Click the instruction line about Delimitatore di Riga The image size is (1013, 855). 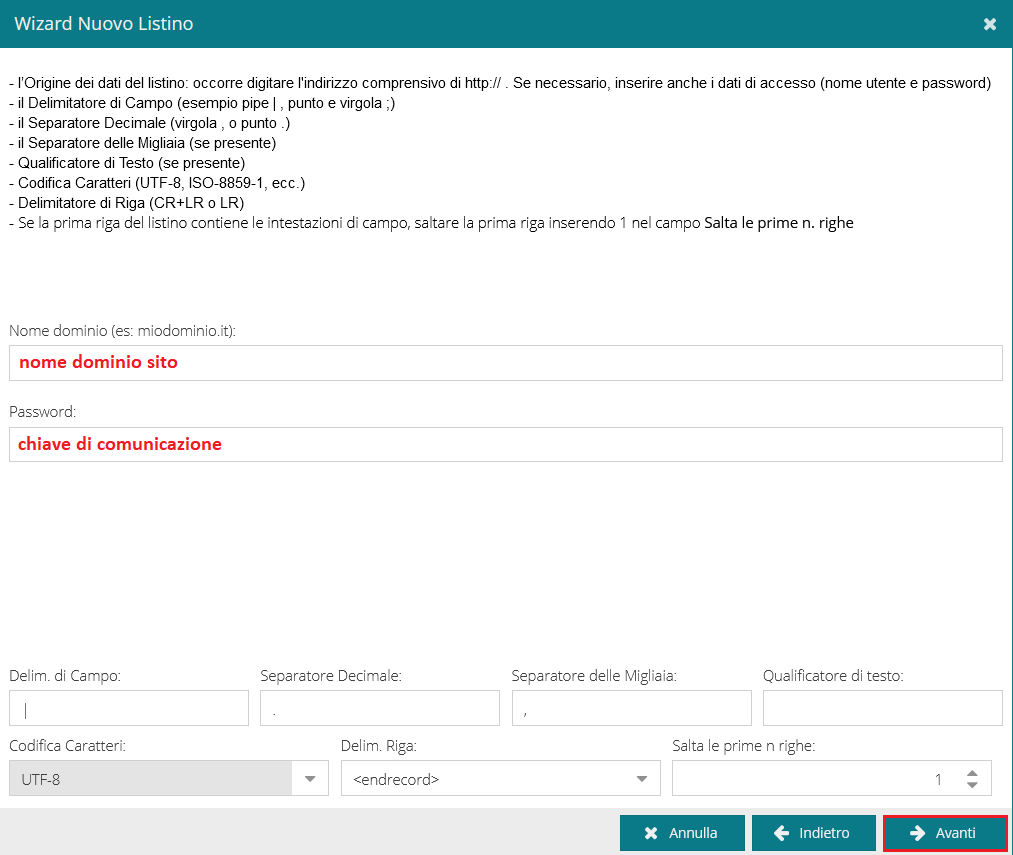click(x=127, y=203)
